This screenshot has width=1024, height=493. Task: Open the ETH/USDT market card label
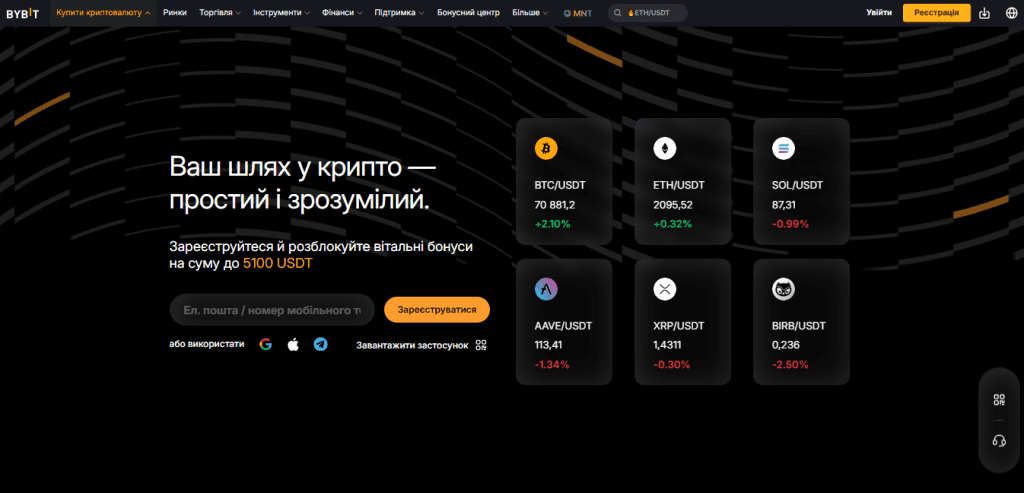tap(679, 185)
